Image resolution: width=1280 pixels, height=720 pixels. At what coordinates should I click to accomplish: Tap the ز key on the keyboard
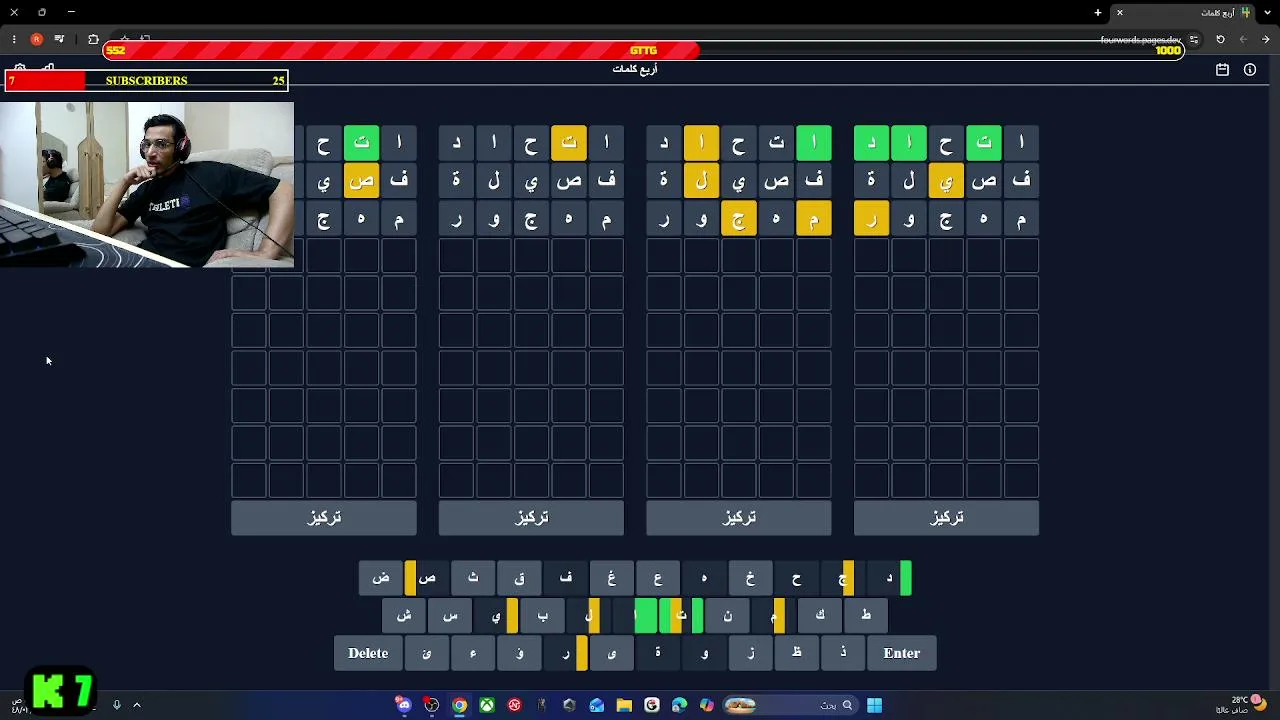tap(750, 653)
